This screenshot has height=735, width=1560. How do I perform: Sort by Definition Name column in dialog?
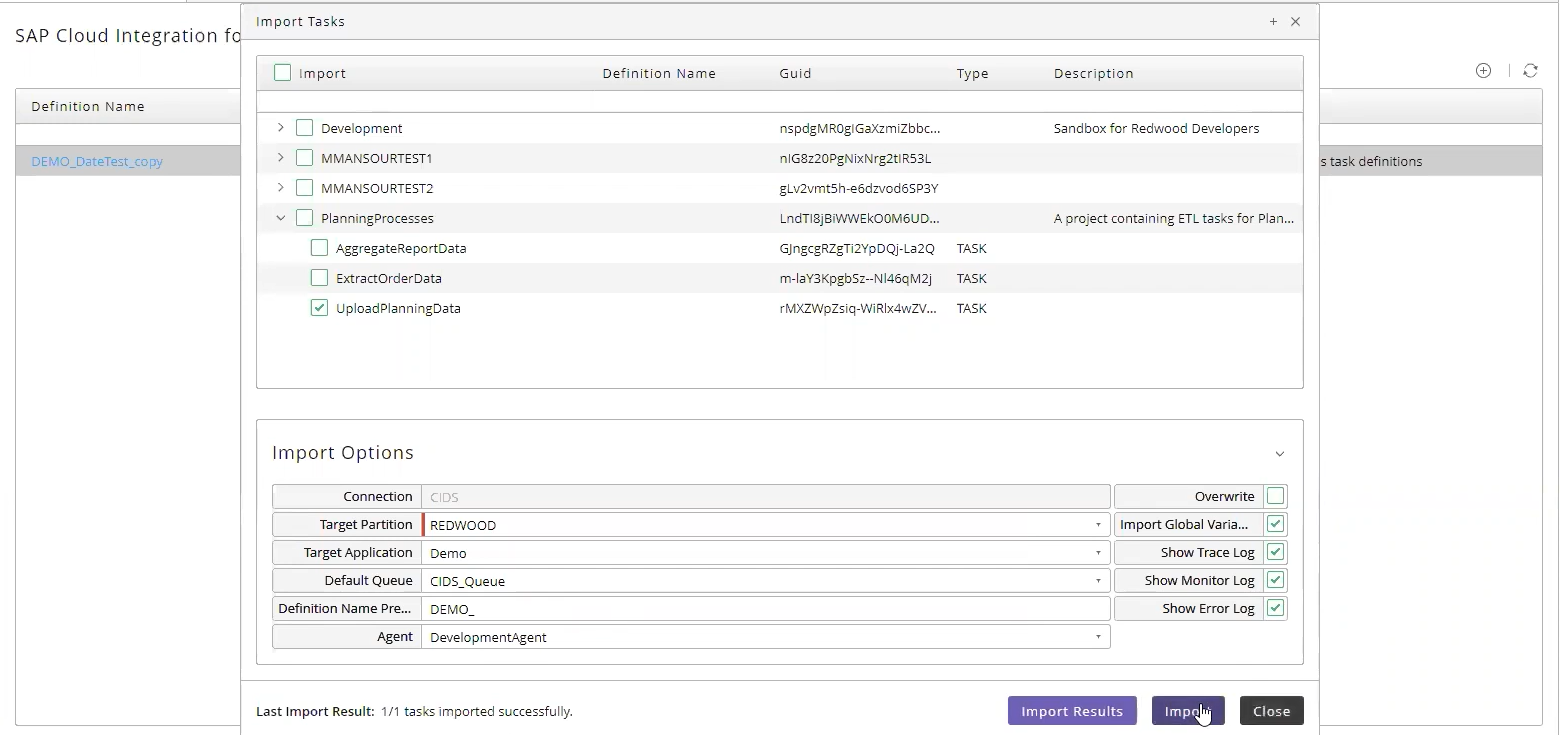(659, 73)
